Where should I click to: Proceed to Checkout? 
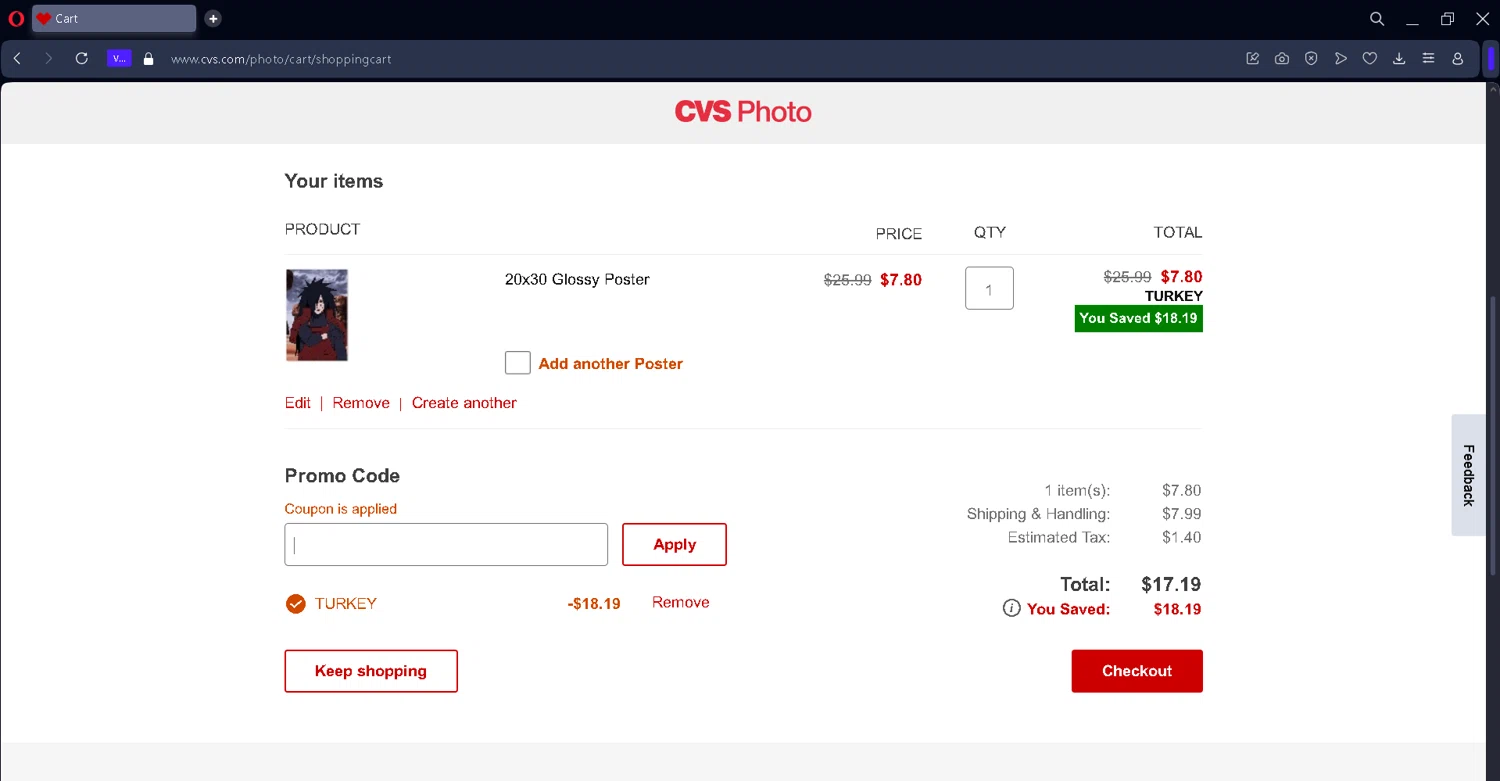coord(1137,671)
